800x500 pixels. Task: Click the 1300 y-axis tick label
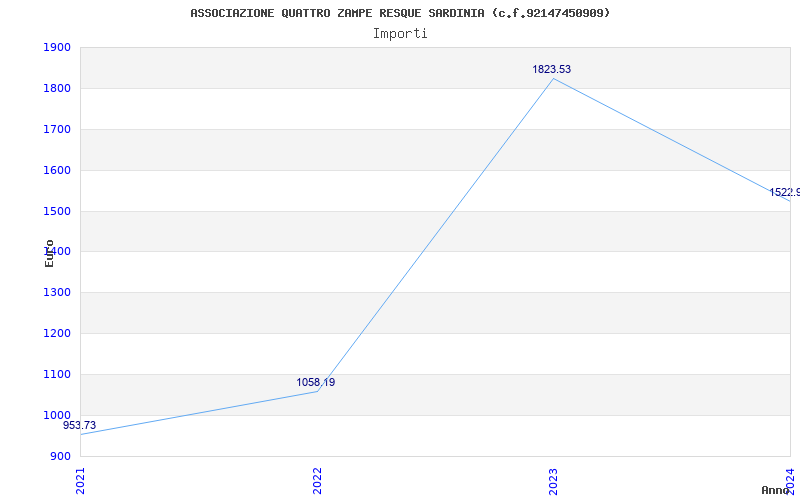tap(57, 292)
